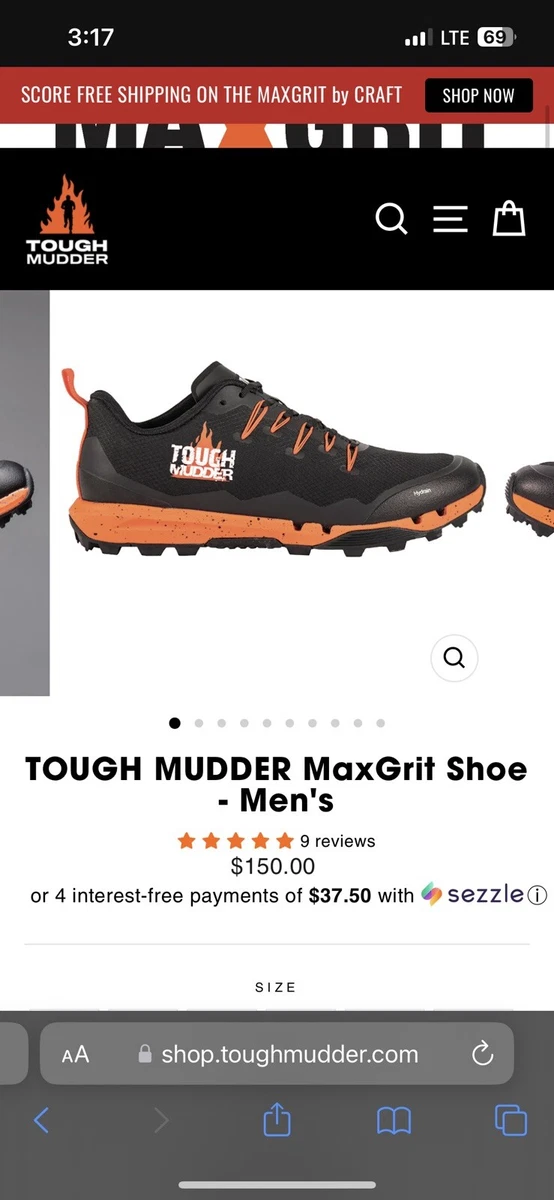Screen dimensions: 554x1200
Task: Open Safari bookmarks book icon
Action: point(394,1121)
